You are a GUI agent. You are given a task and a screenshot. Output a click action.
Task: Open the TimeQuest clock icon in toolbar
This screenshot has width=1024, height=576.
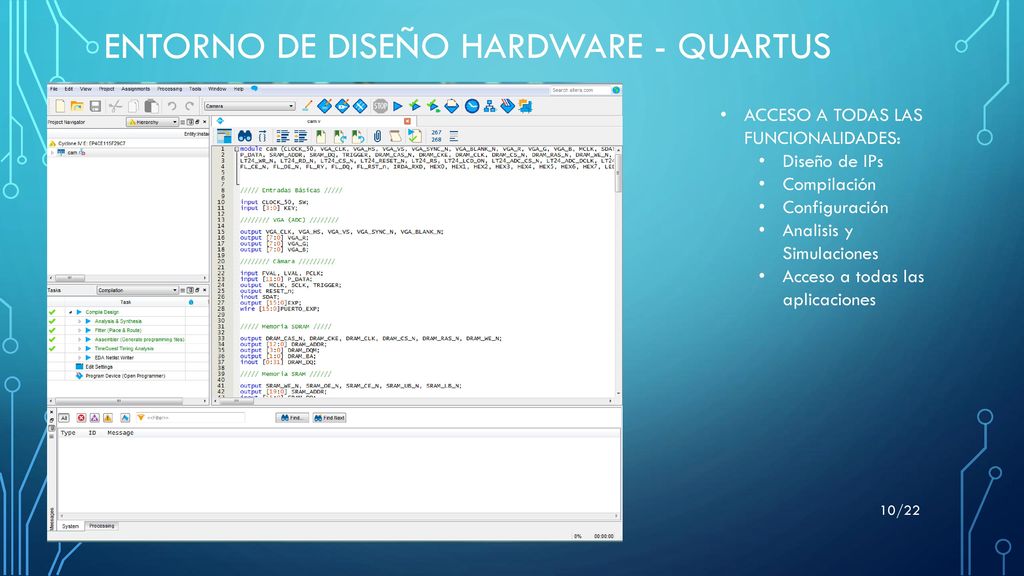tap(472, 106)
